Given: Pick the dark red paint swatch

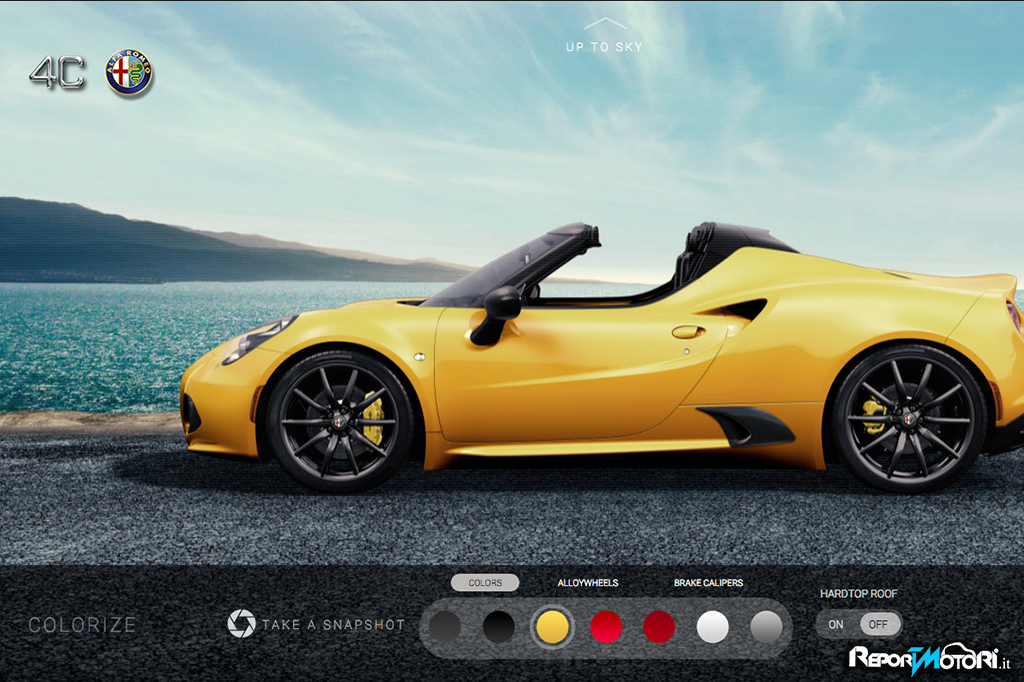Looking at the screenshot, I should (659, 627).
